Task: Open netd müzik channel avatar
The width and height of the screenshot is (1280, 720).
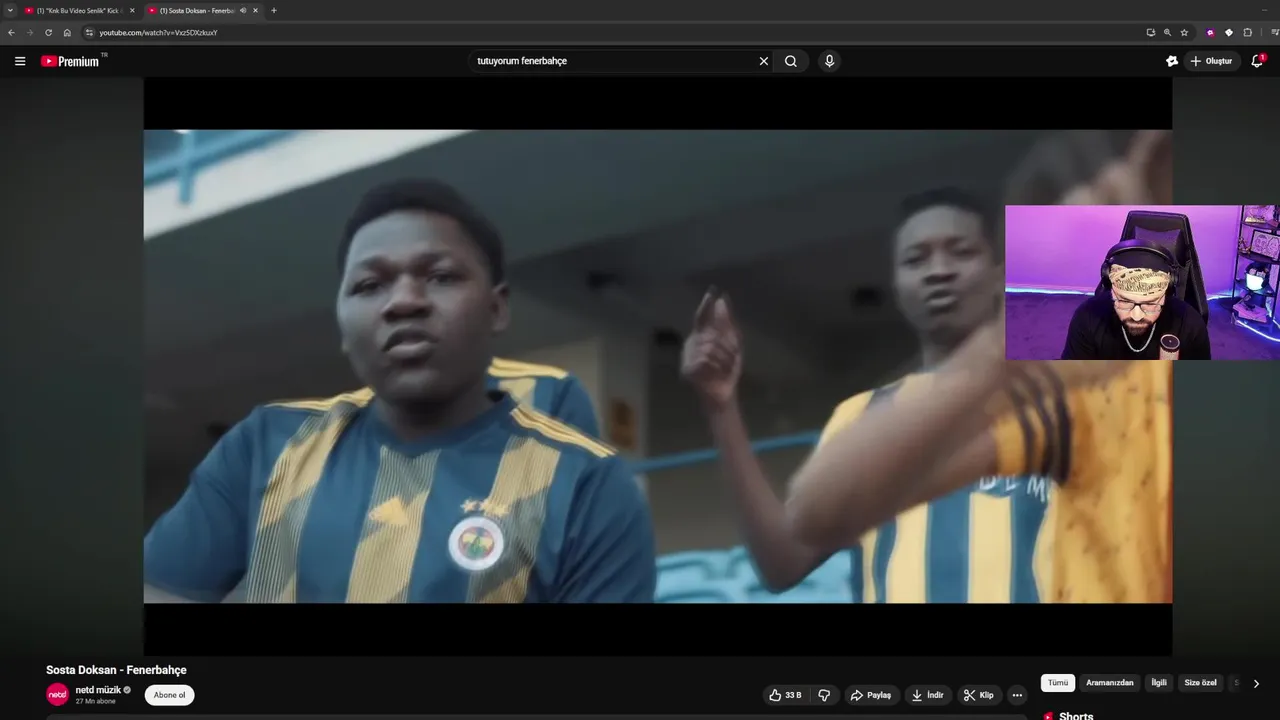Action: [x=58, y=694]
